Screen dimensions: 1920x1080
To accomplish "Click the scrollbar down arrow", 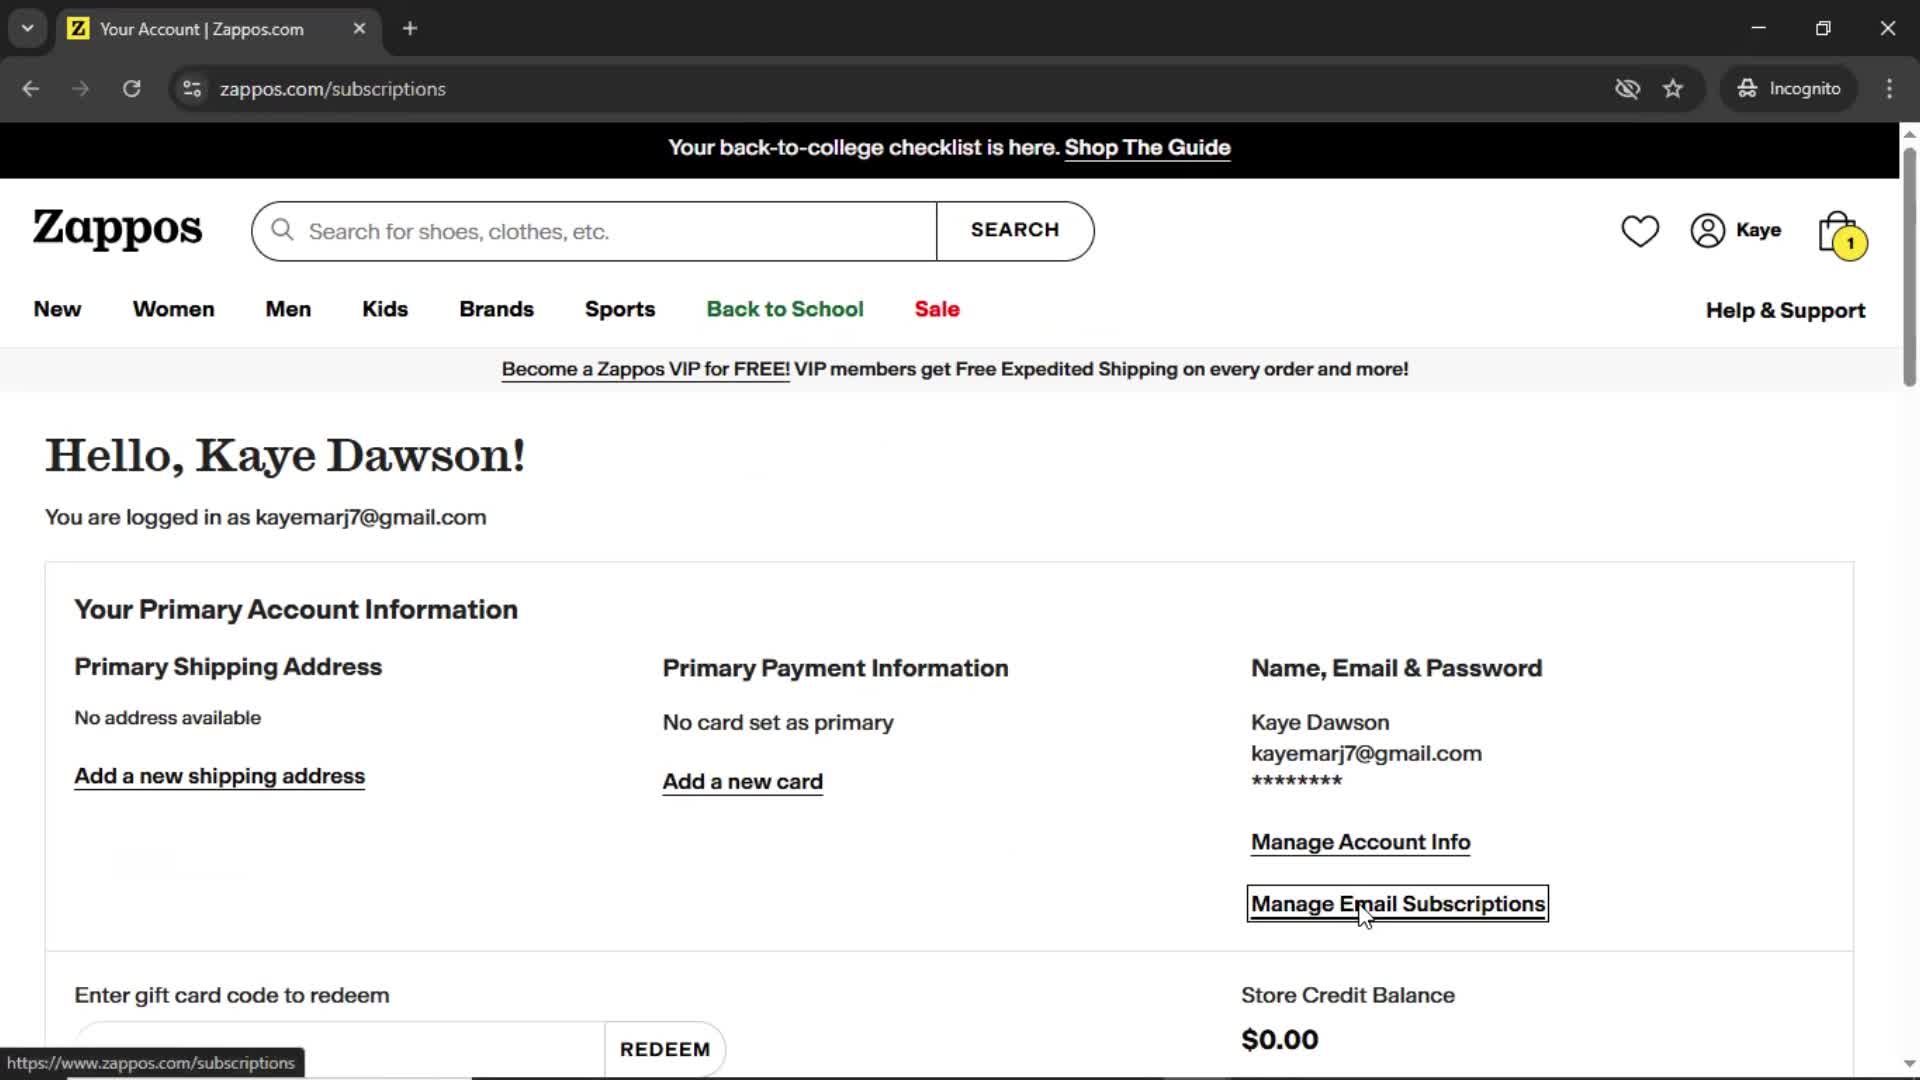I will tap(1909, 1064).
